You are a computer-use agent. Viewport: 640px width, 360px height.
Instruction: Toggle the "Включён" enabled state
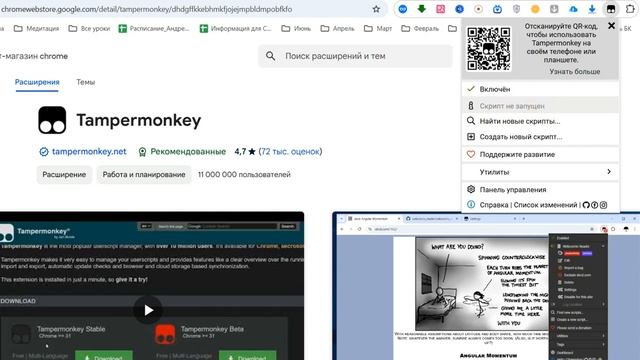[x=540, y=89]
